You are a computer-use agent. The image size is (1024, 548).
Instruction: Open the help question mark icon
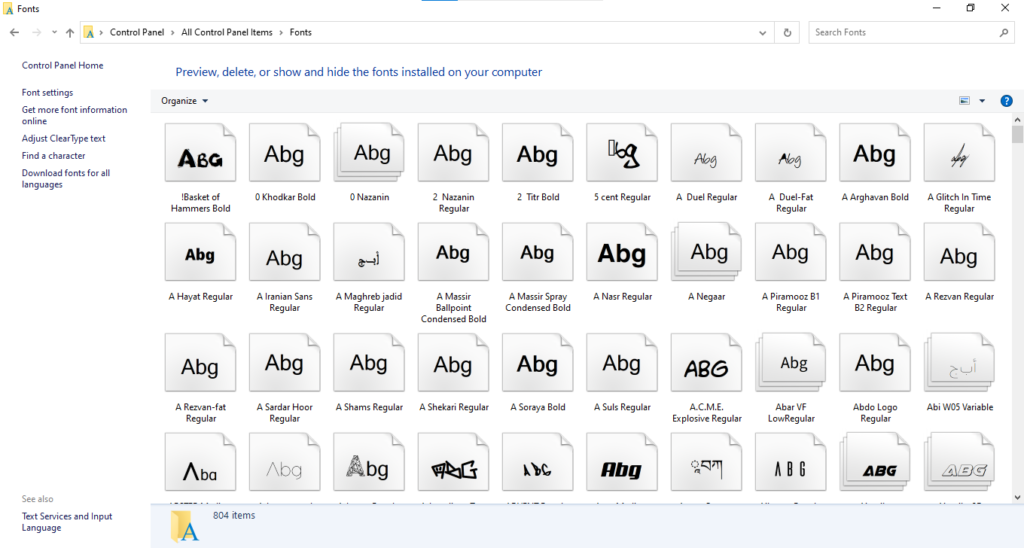coord(1006,101)
